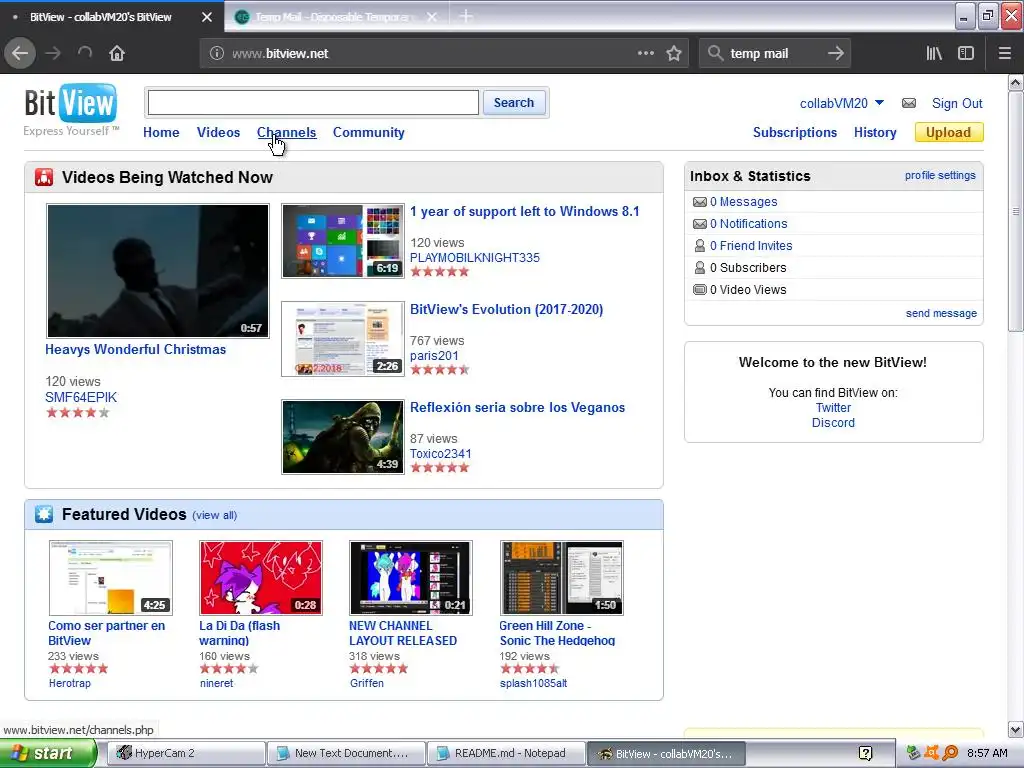The image size is (1024, 768).
Task: Open the Windows 8.1 support video thumbnail
Action: pyautogui.click(x=342, y=241)
